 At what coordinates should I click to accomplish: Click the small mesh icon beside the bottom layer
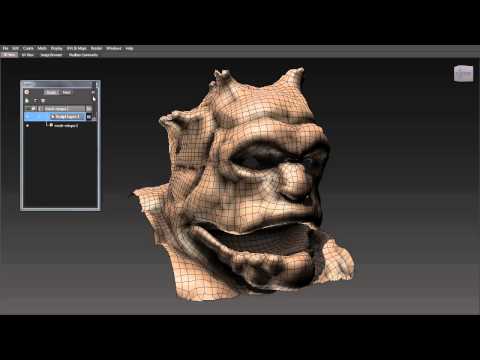coord(51,125)
